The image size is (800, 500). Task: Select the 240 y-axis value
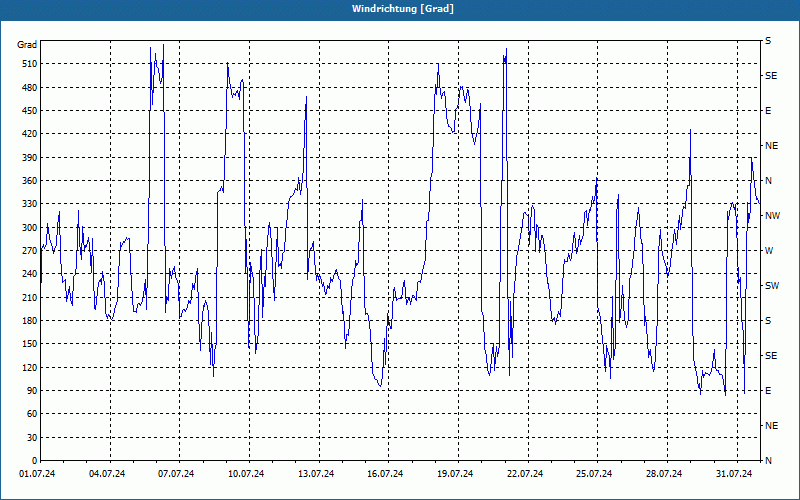30,274
